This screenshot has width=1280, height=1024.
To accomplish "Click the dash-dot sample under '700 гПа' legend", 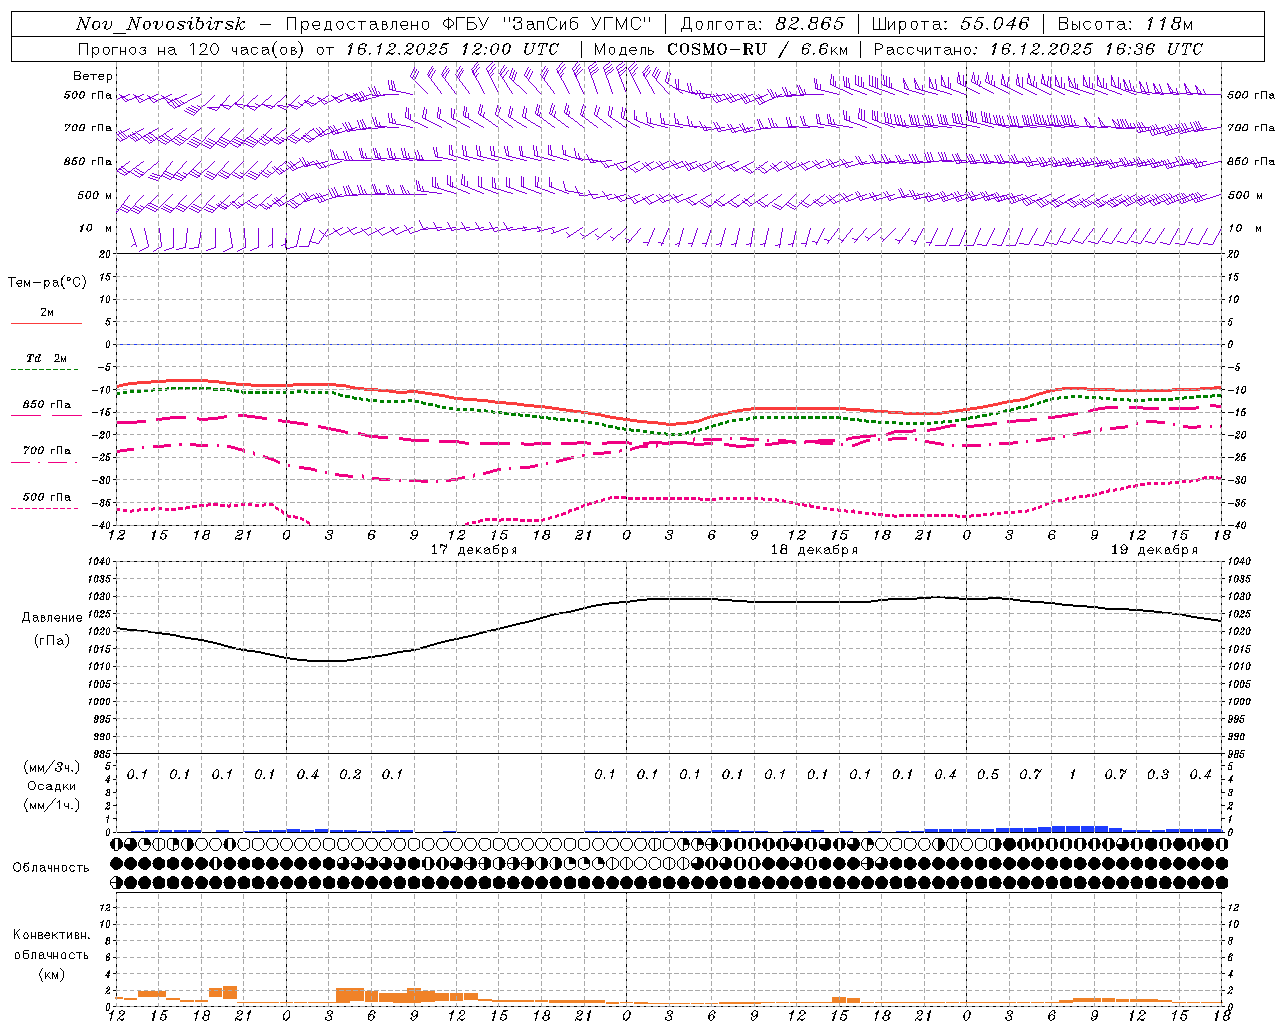I will coord(45,463).
